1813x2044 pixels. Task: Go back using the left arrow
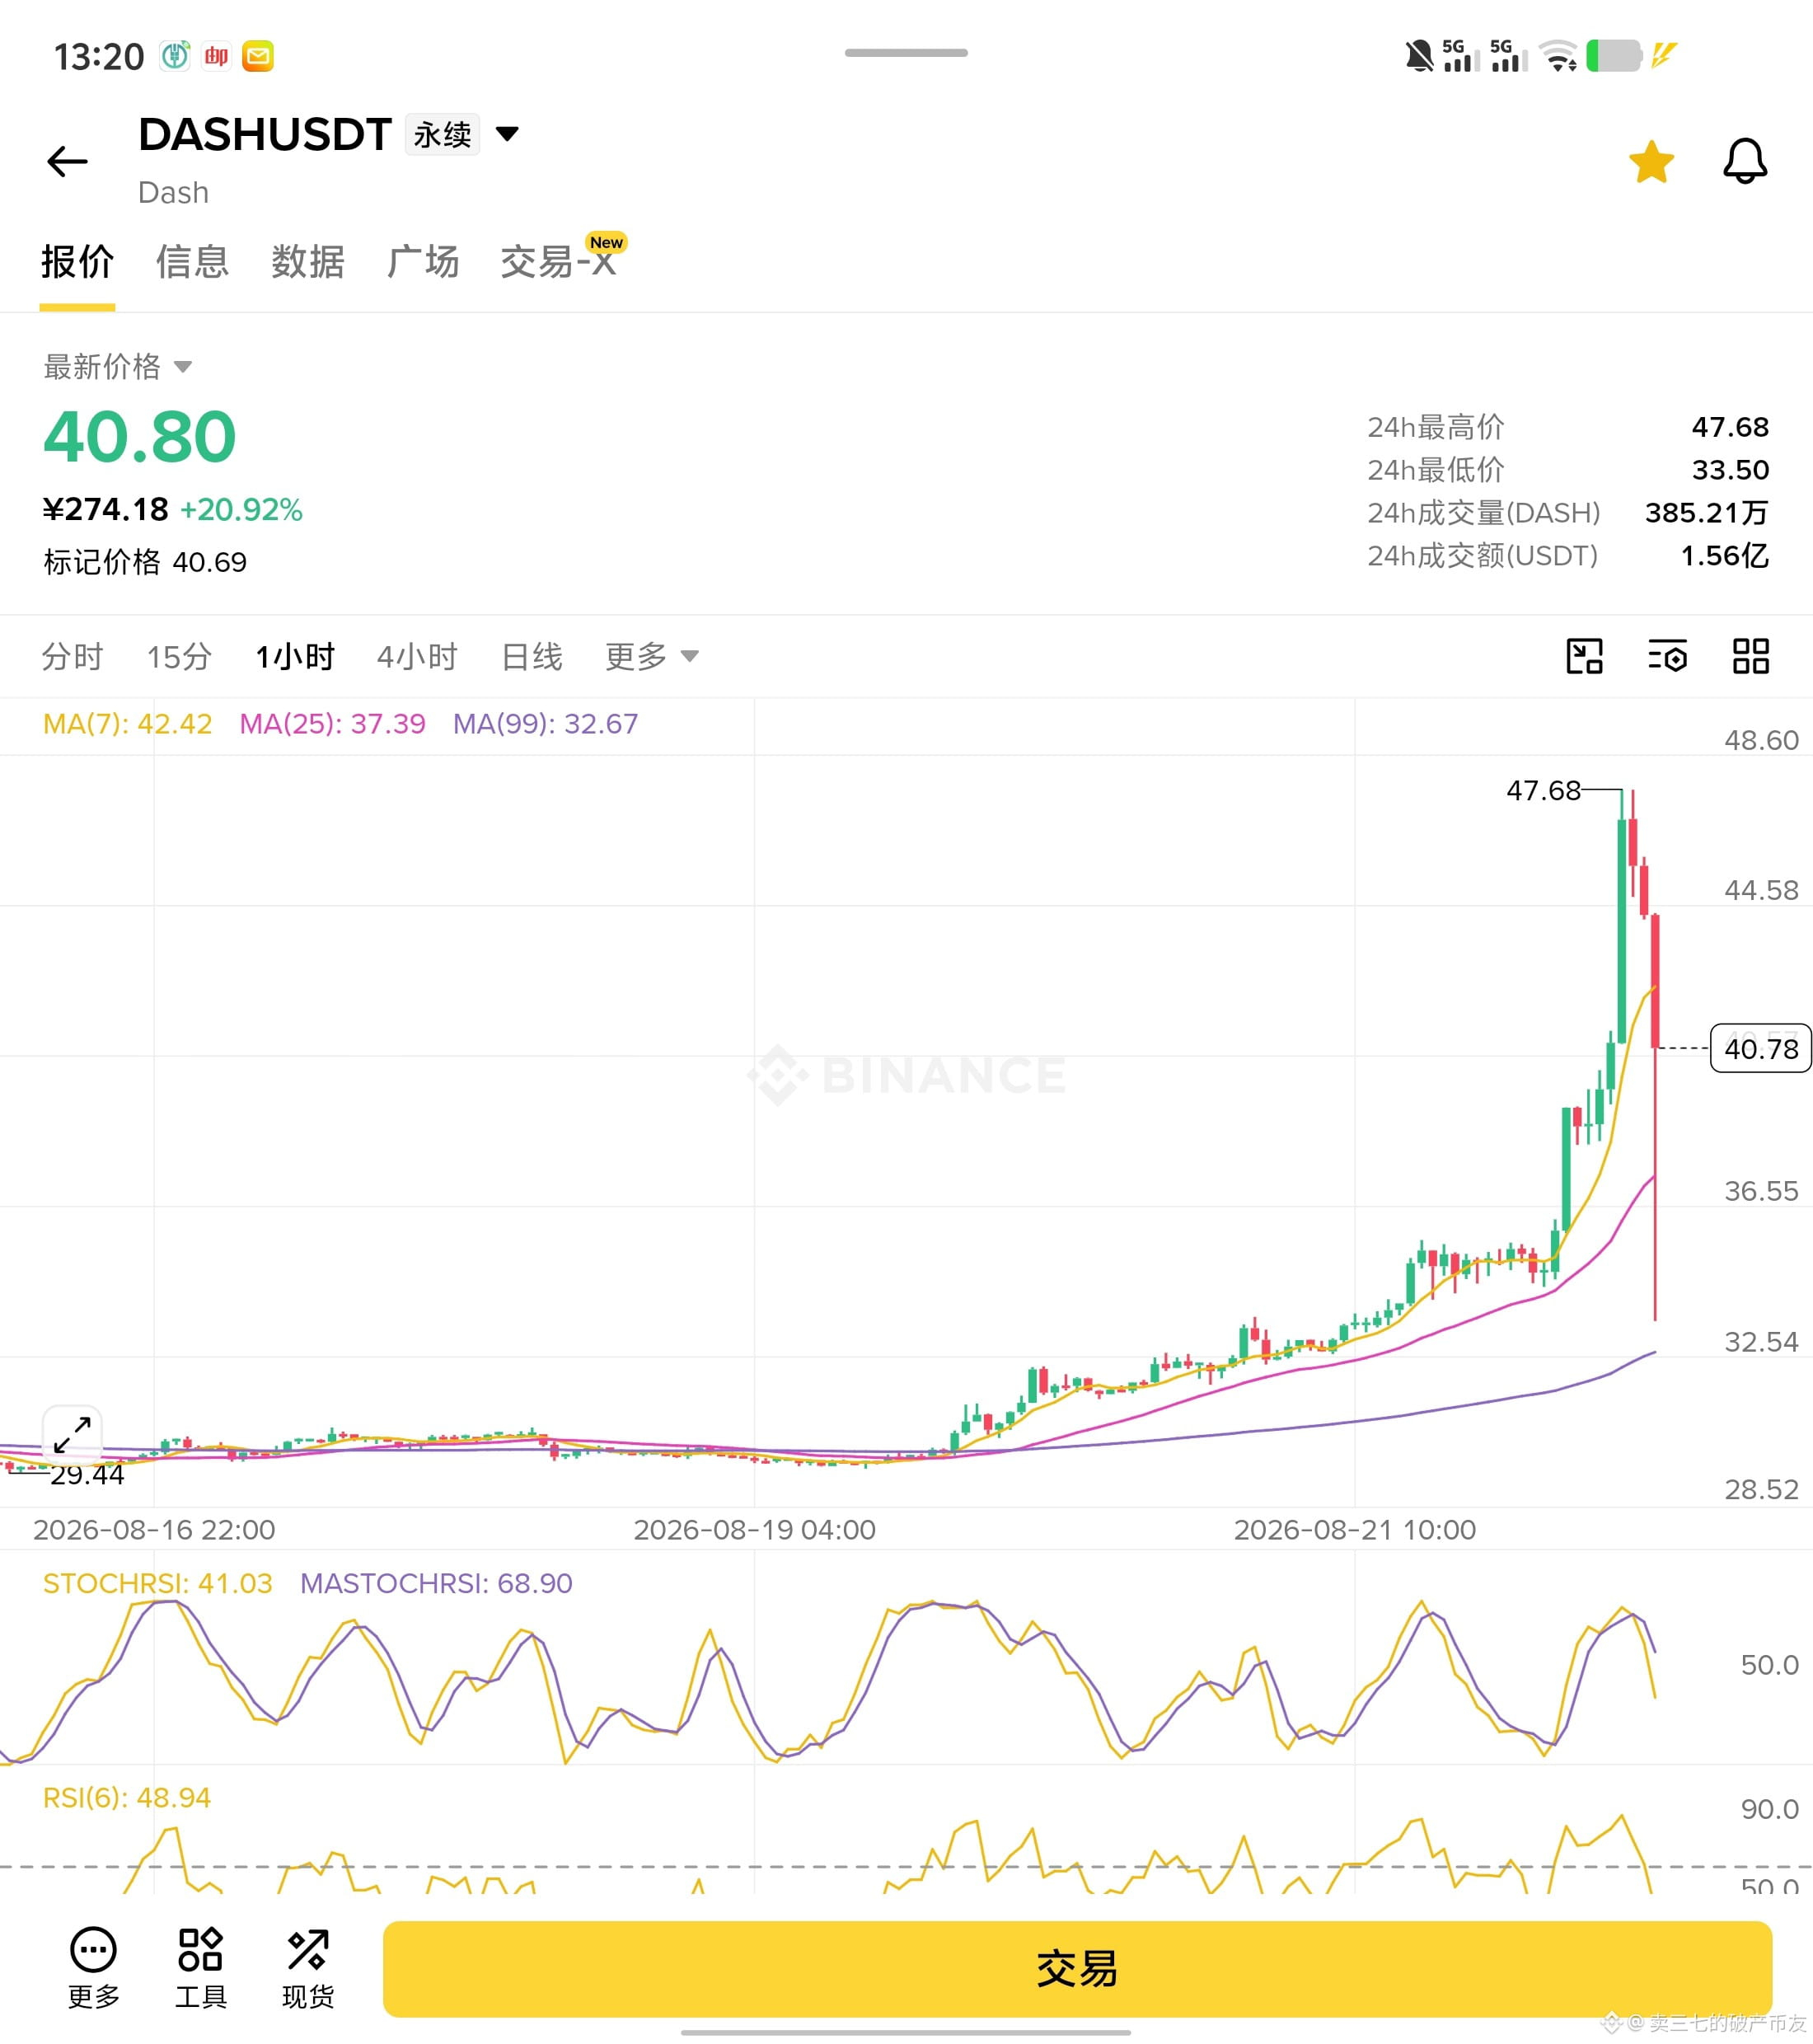[x=67, y=161]
